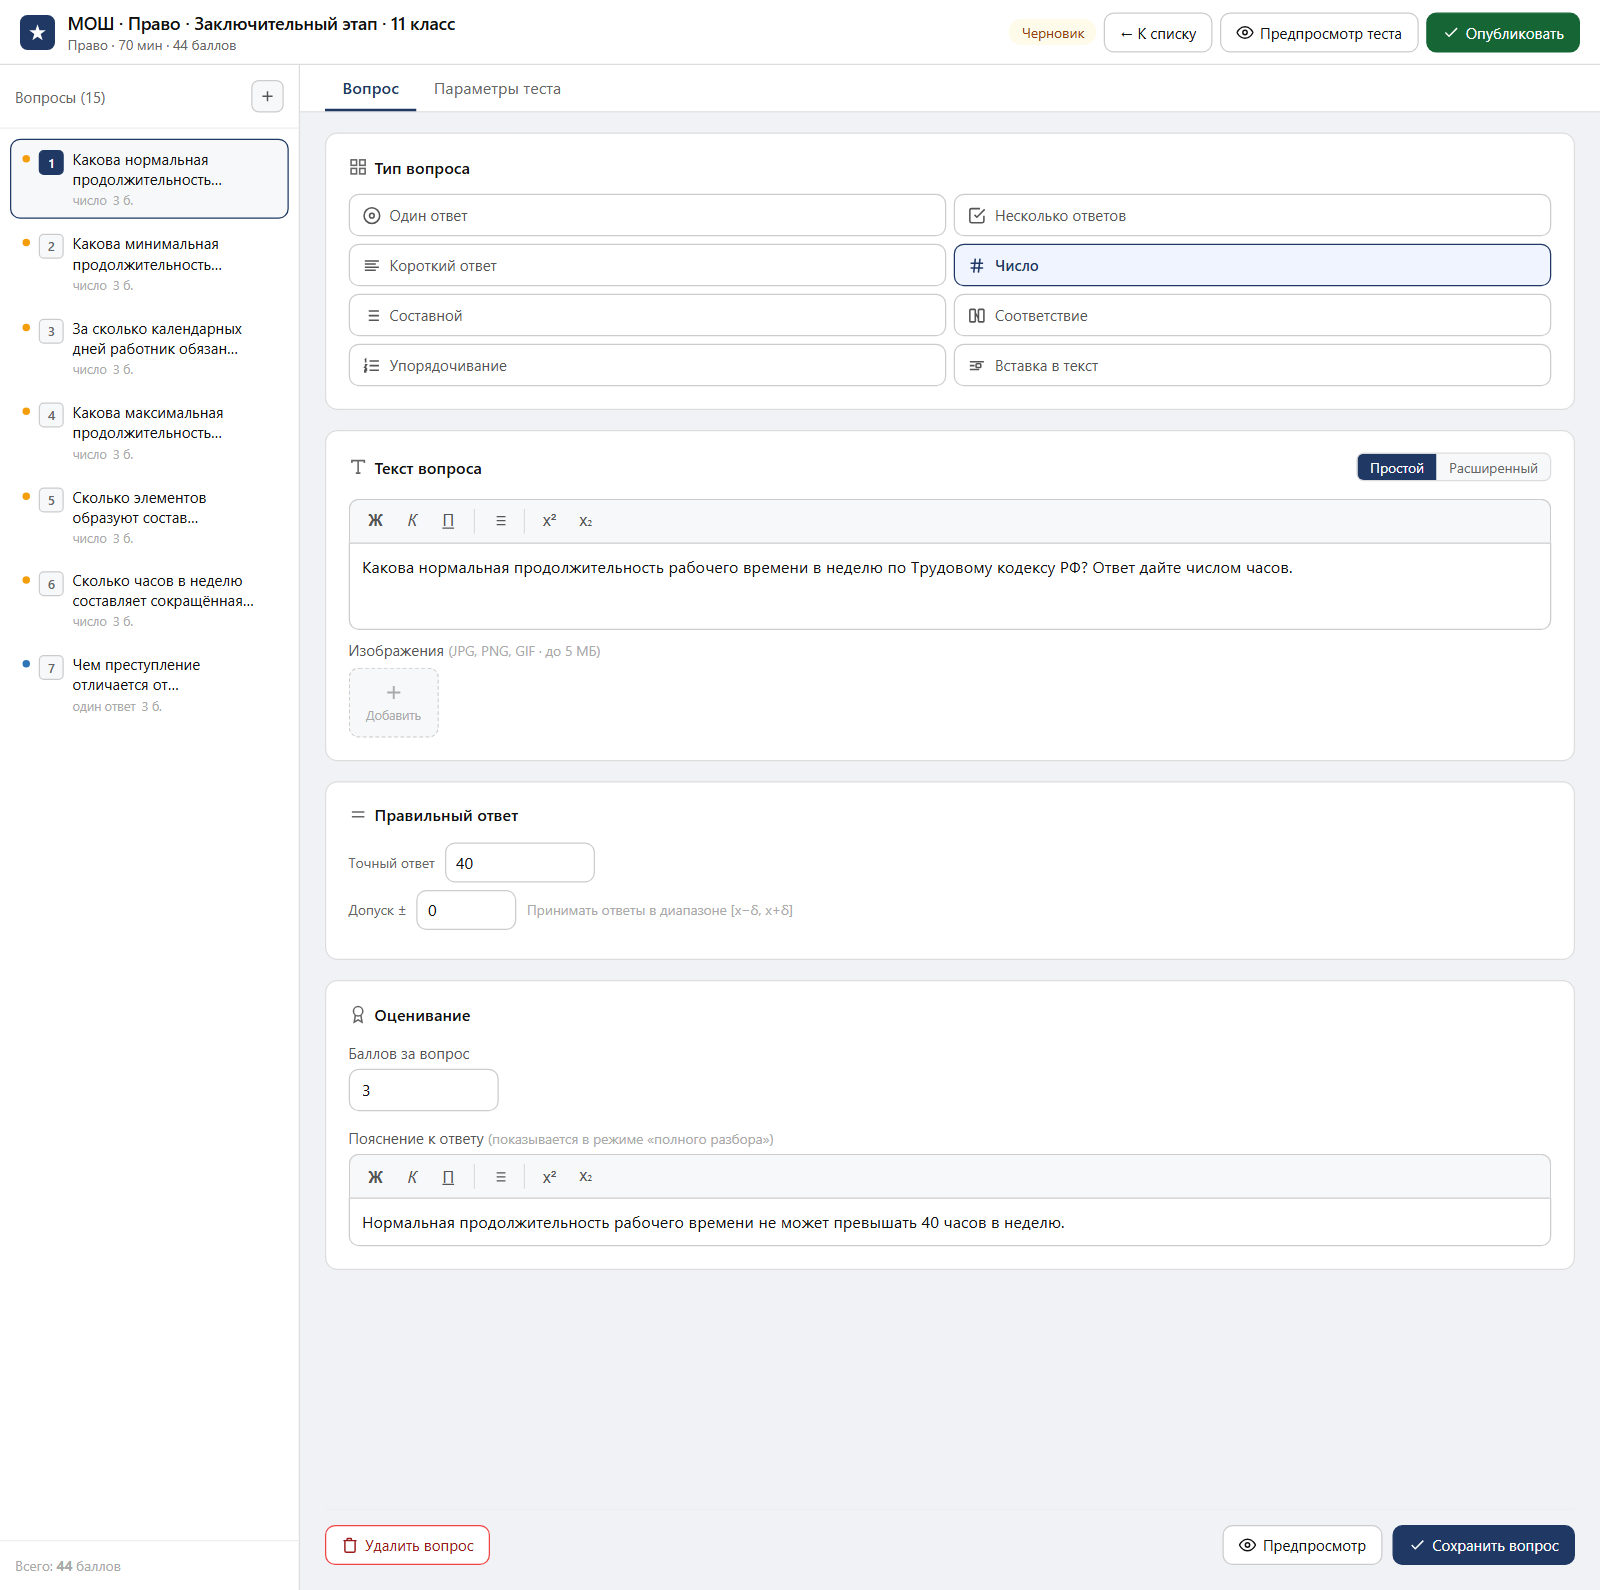The height and width of the screenshot is (1590, 1600).
Task: Focus the 'Баллов за вопрос' field
Action: [x=423, y=1090]
